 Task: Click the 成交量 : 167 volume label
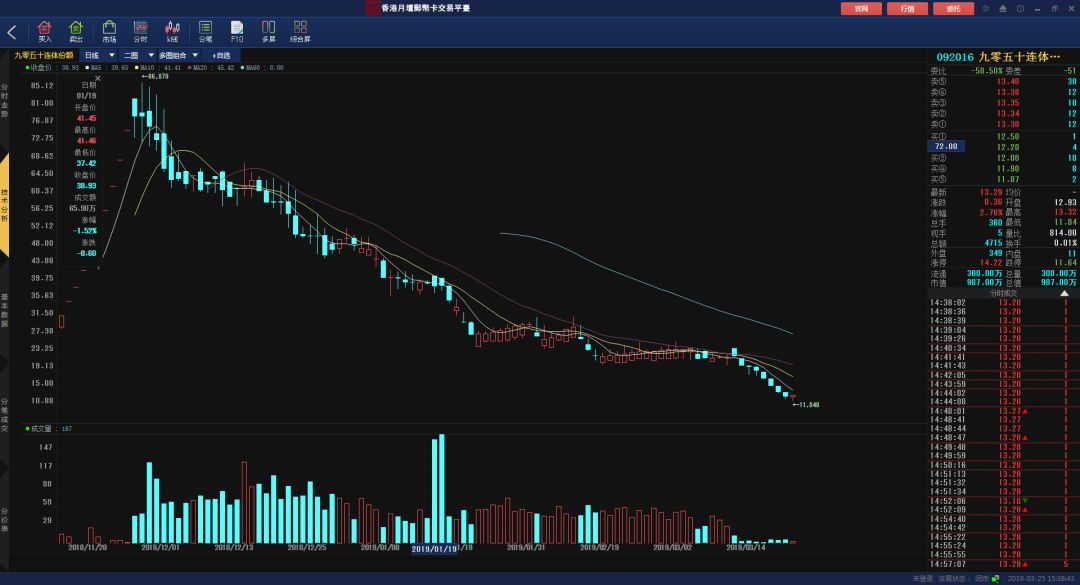(x=49, y=429)
